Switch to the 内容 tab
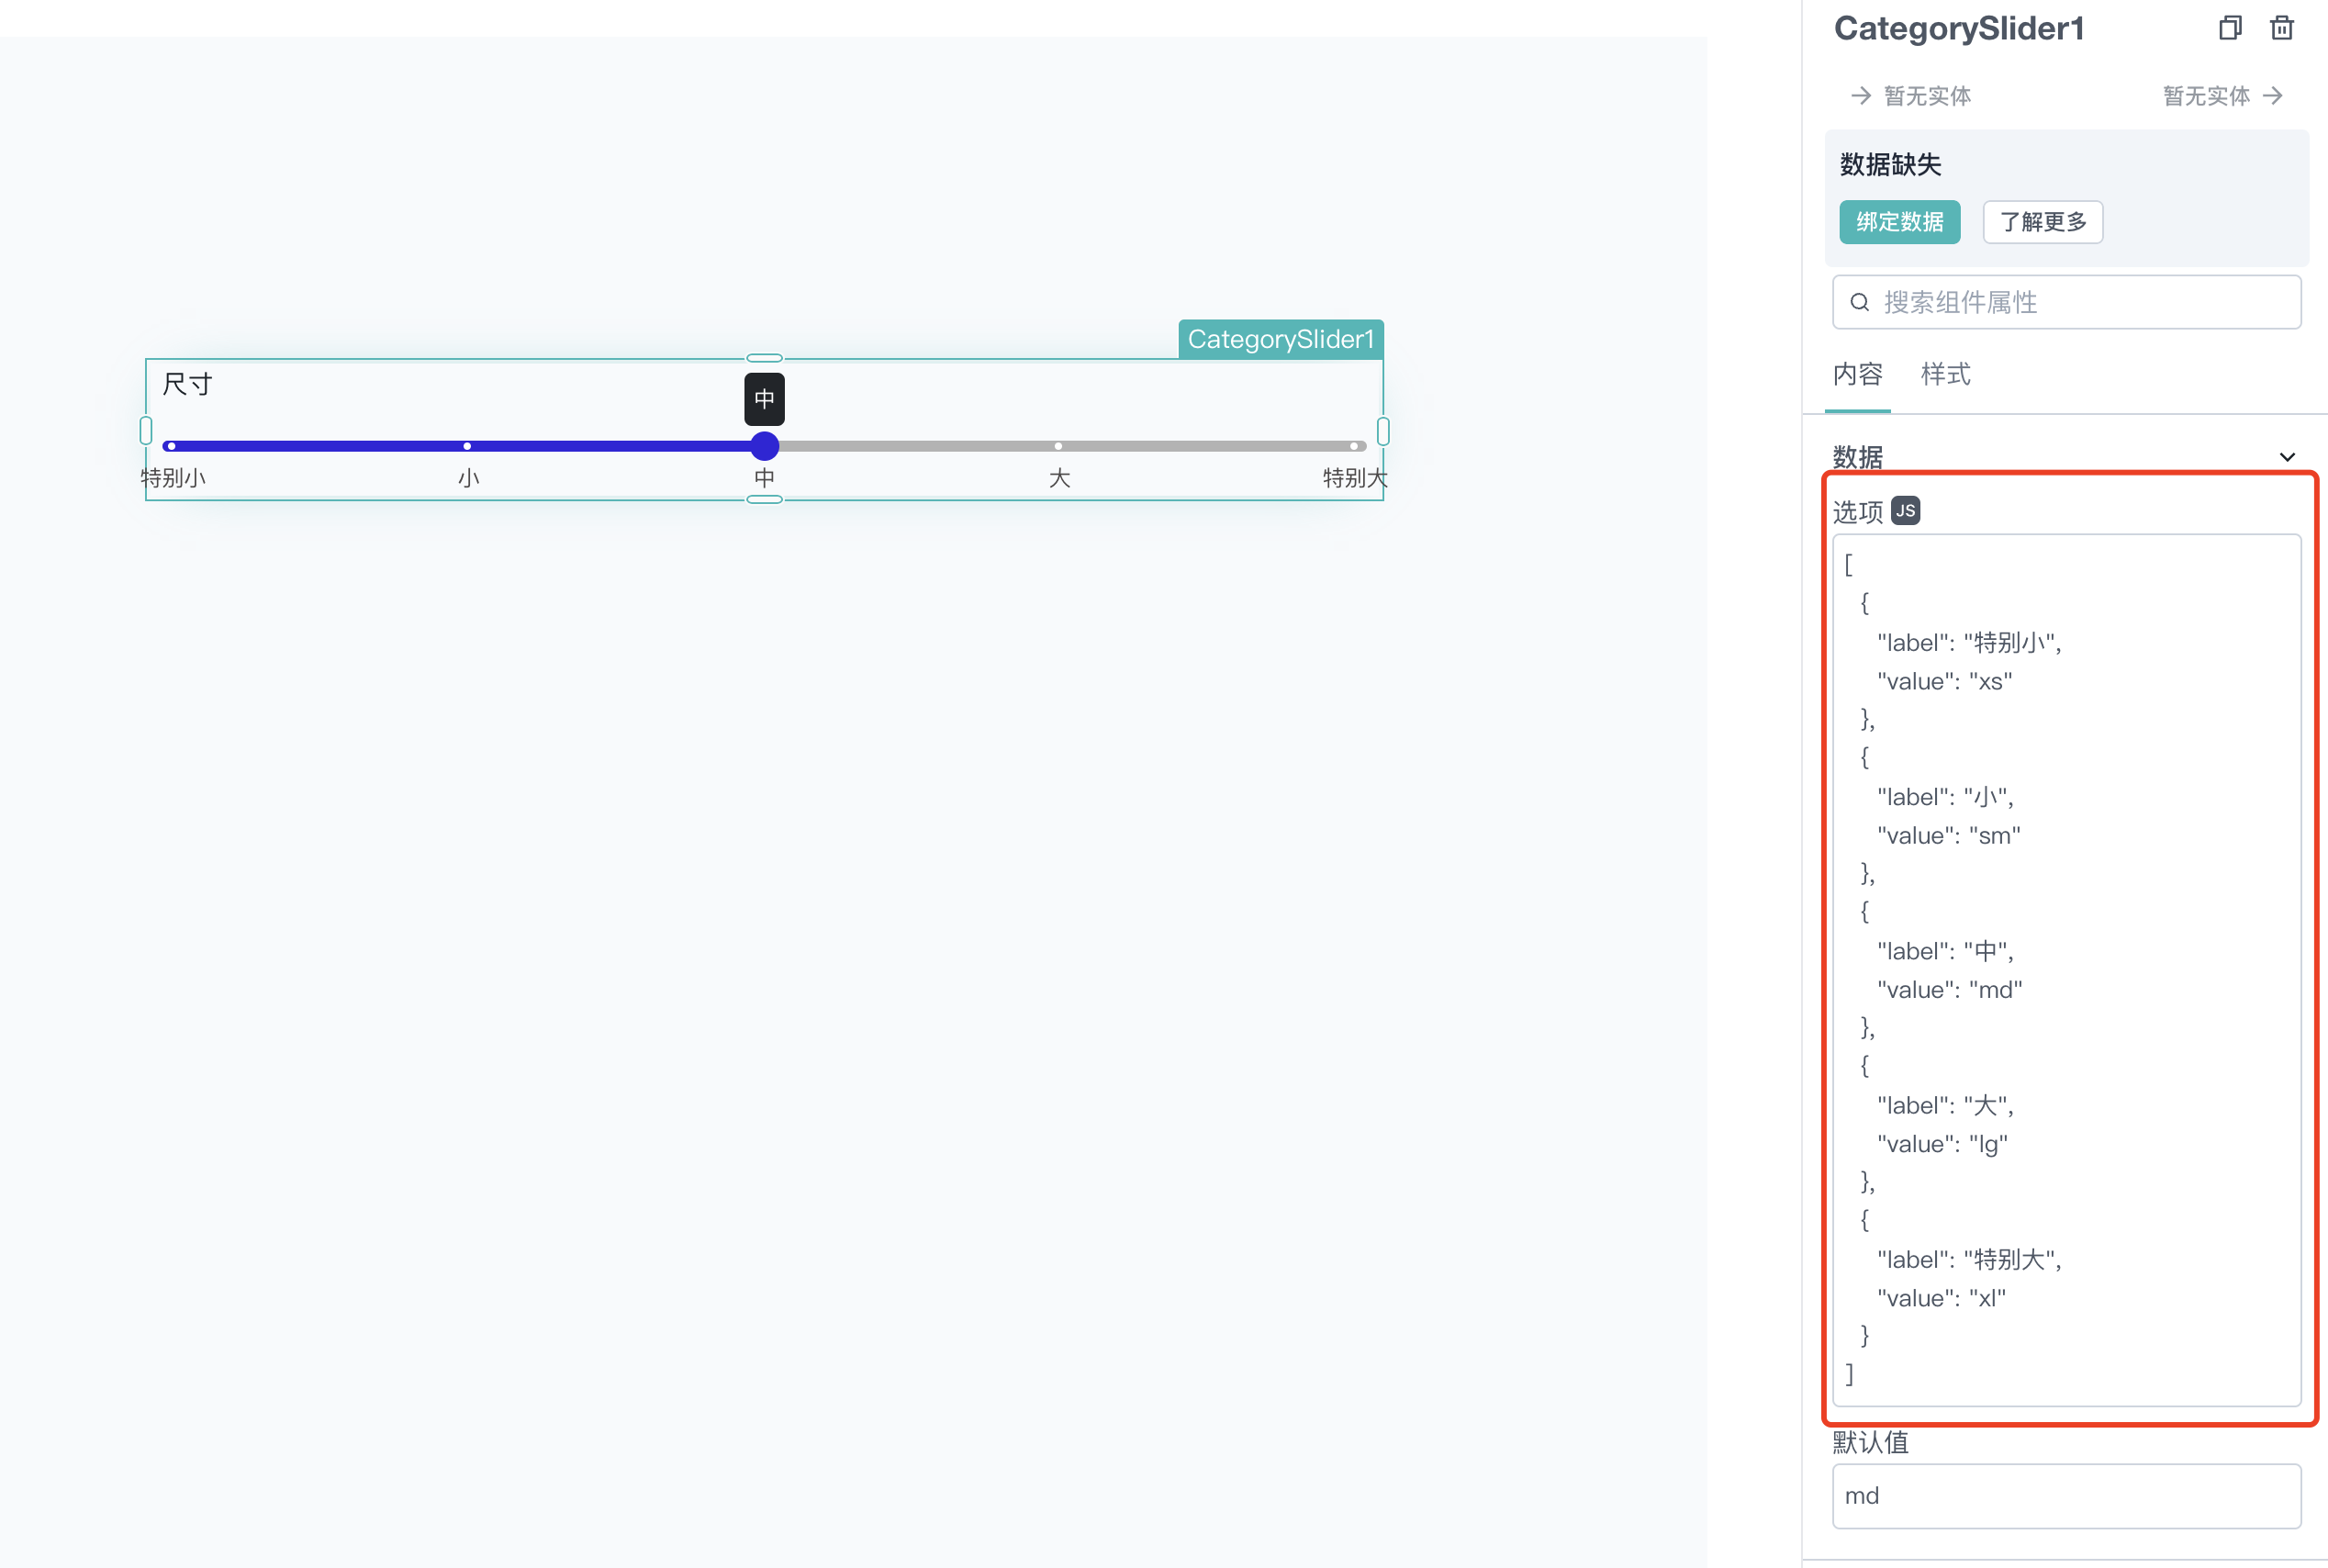Image resolution: width=2328 pixels, height=1568 pixels. tap(1857, 375)
